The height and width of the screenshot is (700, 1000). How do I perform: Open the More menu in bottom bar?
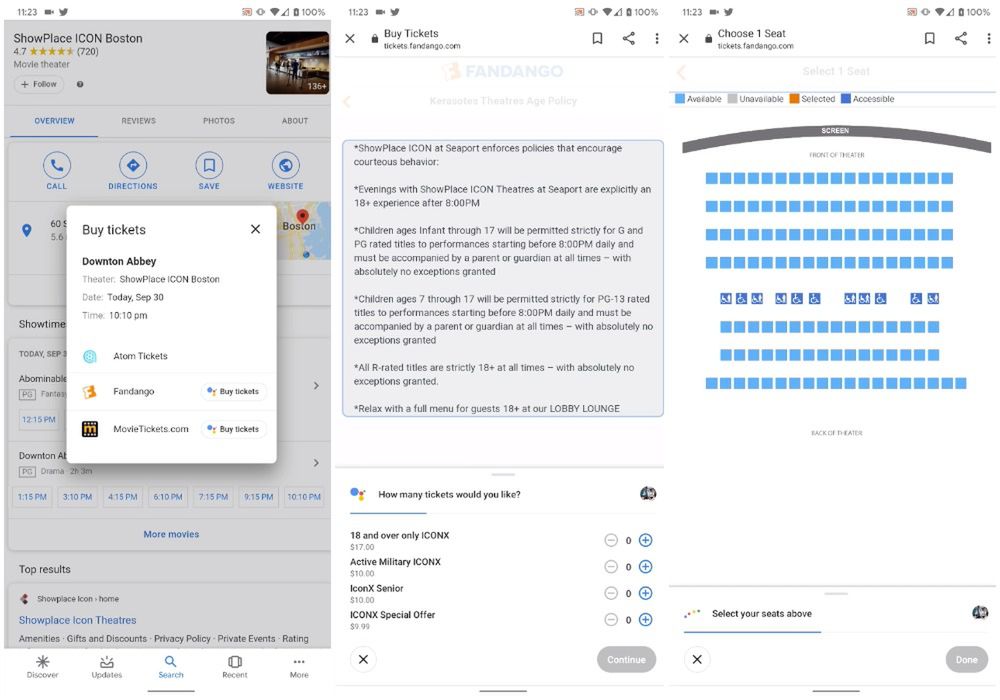tap(299, 667)
